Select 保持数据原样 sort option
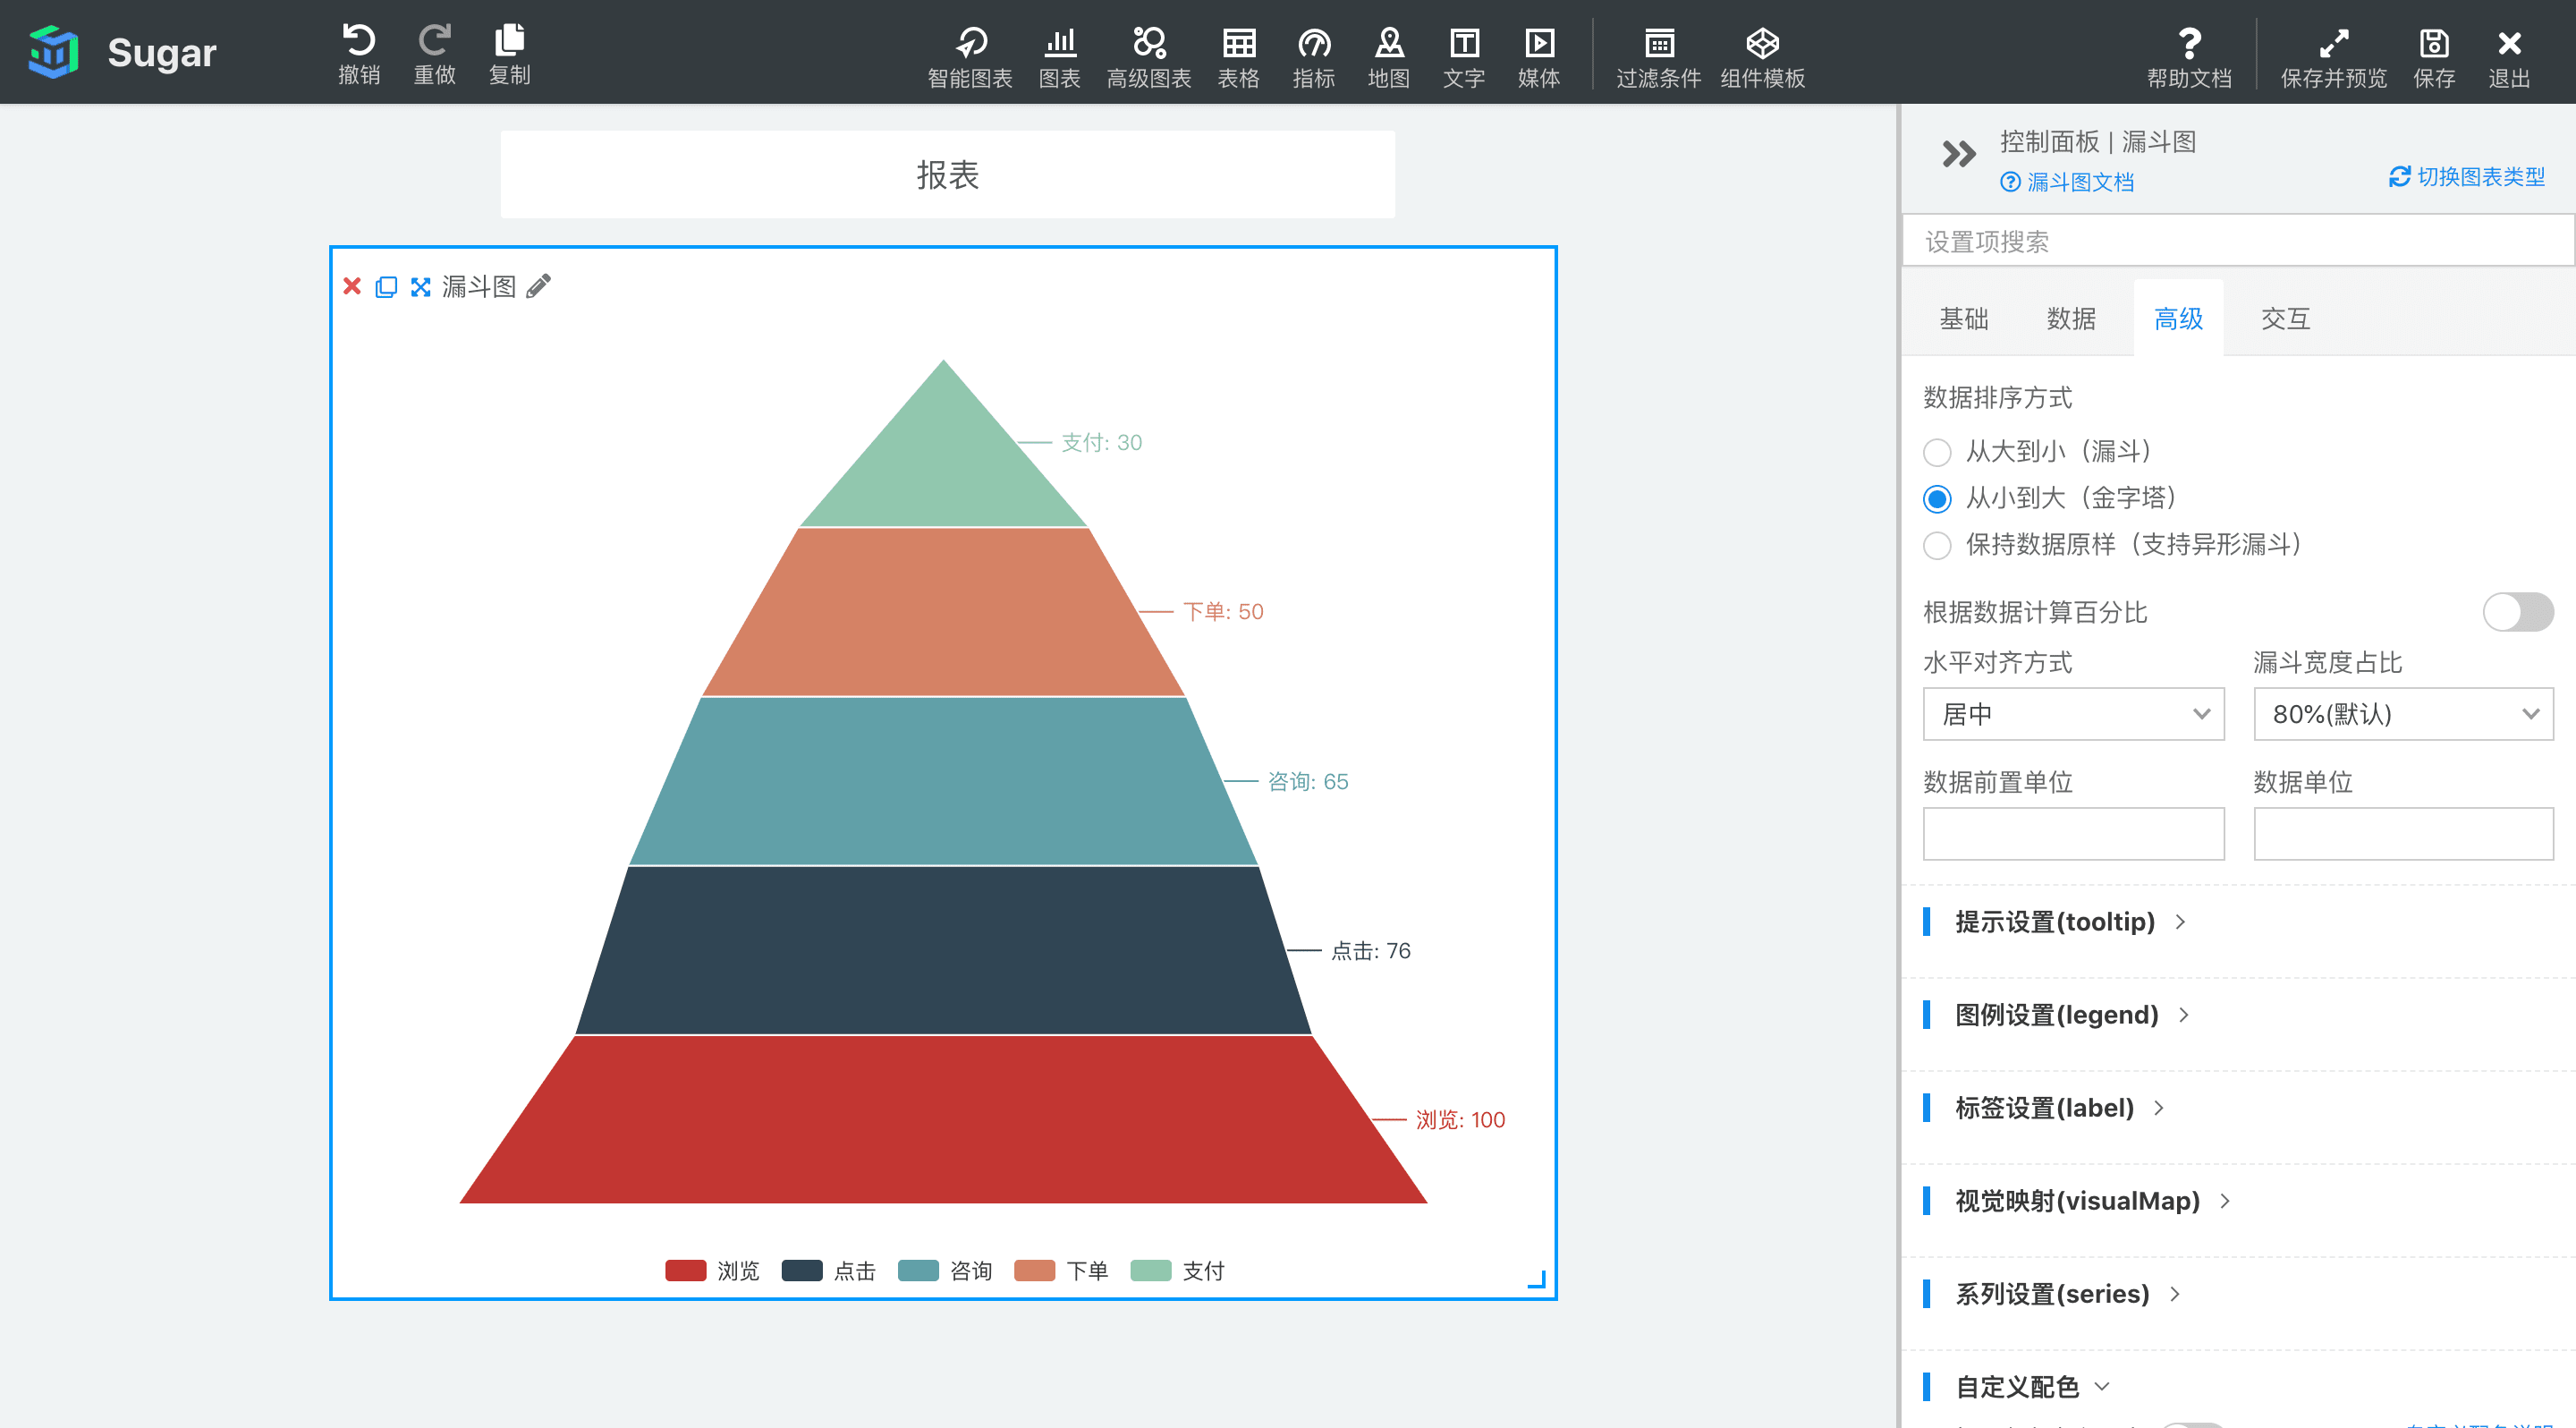Viewport: 2576px width, 1428px height. pos(1937,546)
